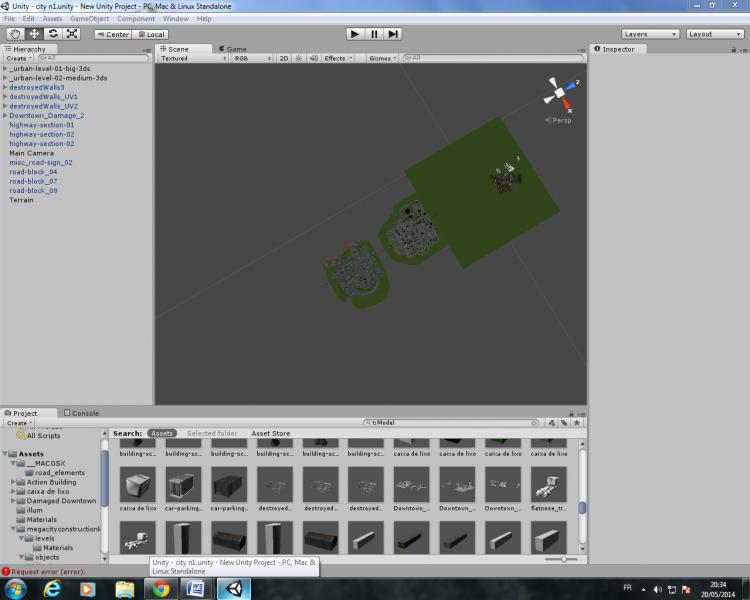Select the Selected folder search scope

(212, 433)
